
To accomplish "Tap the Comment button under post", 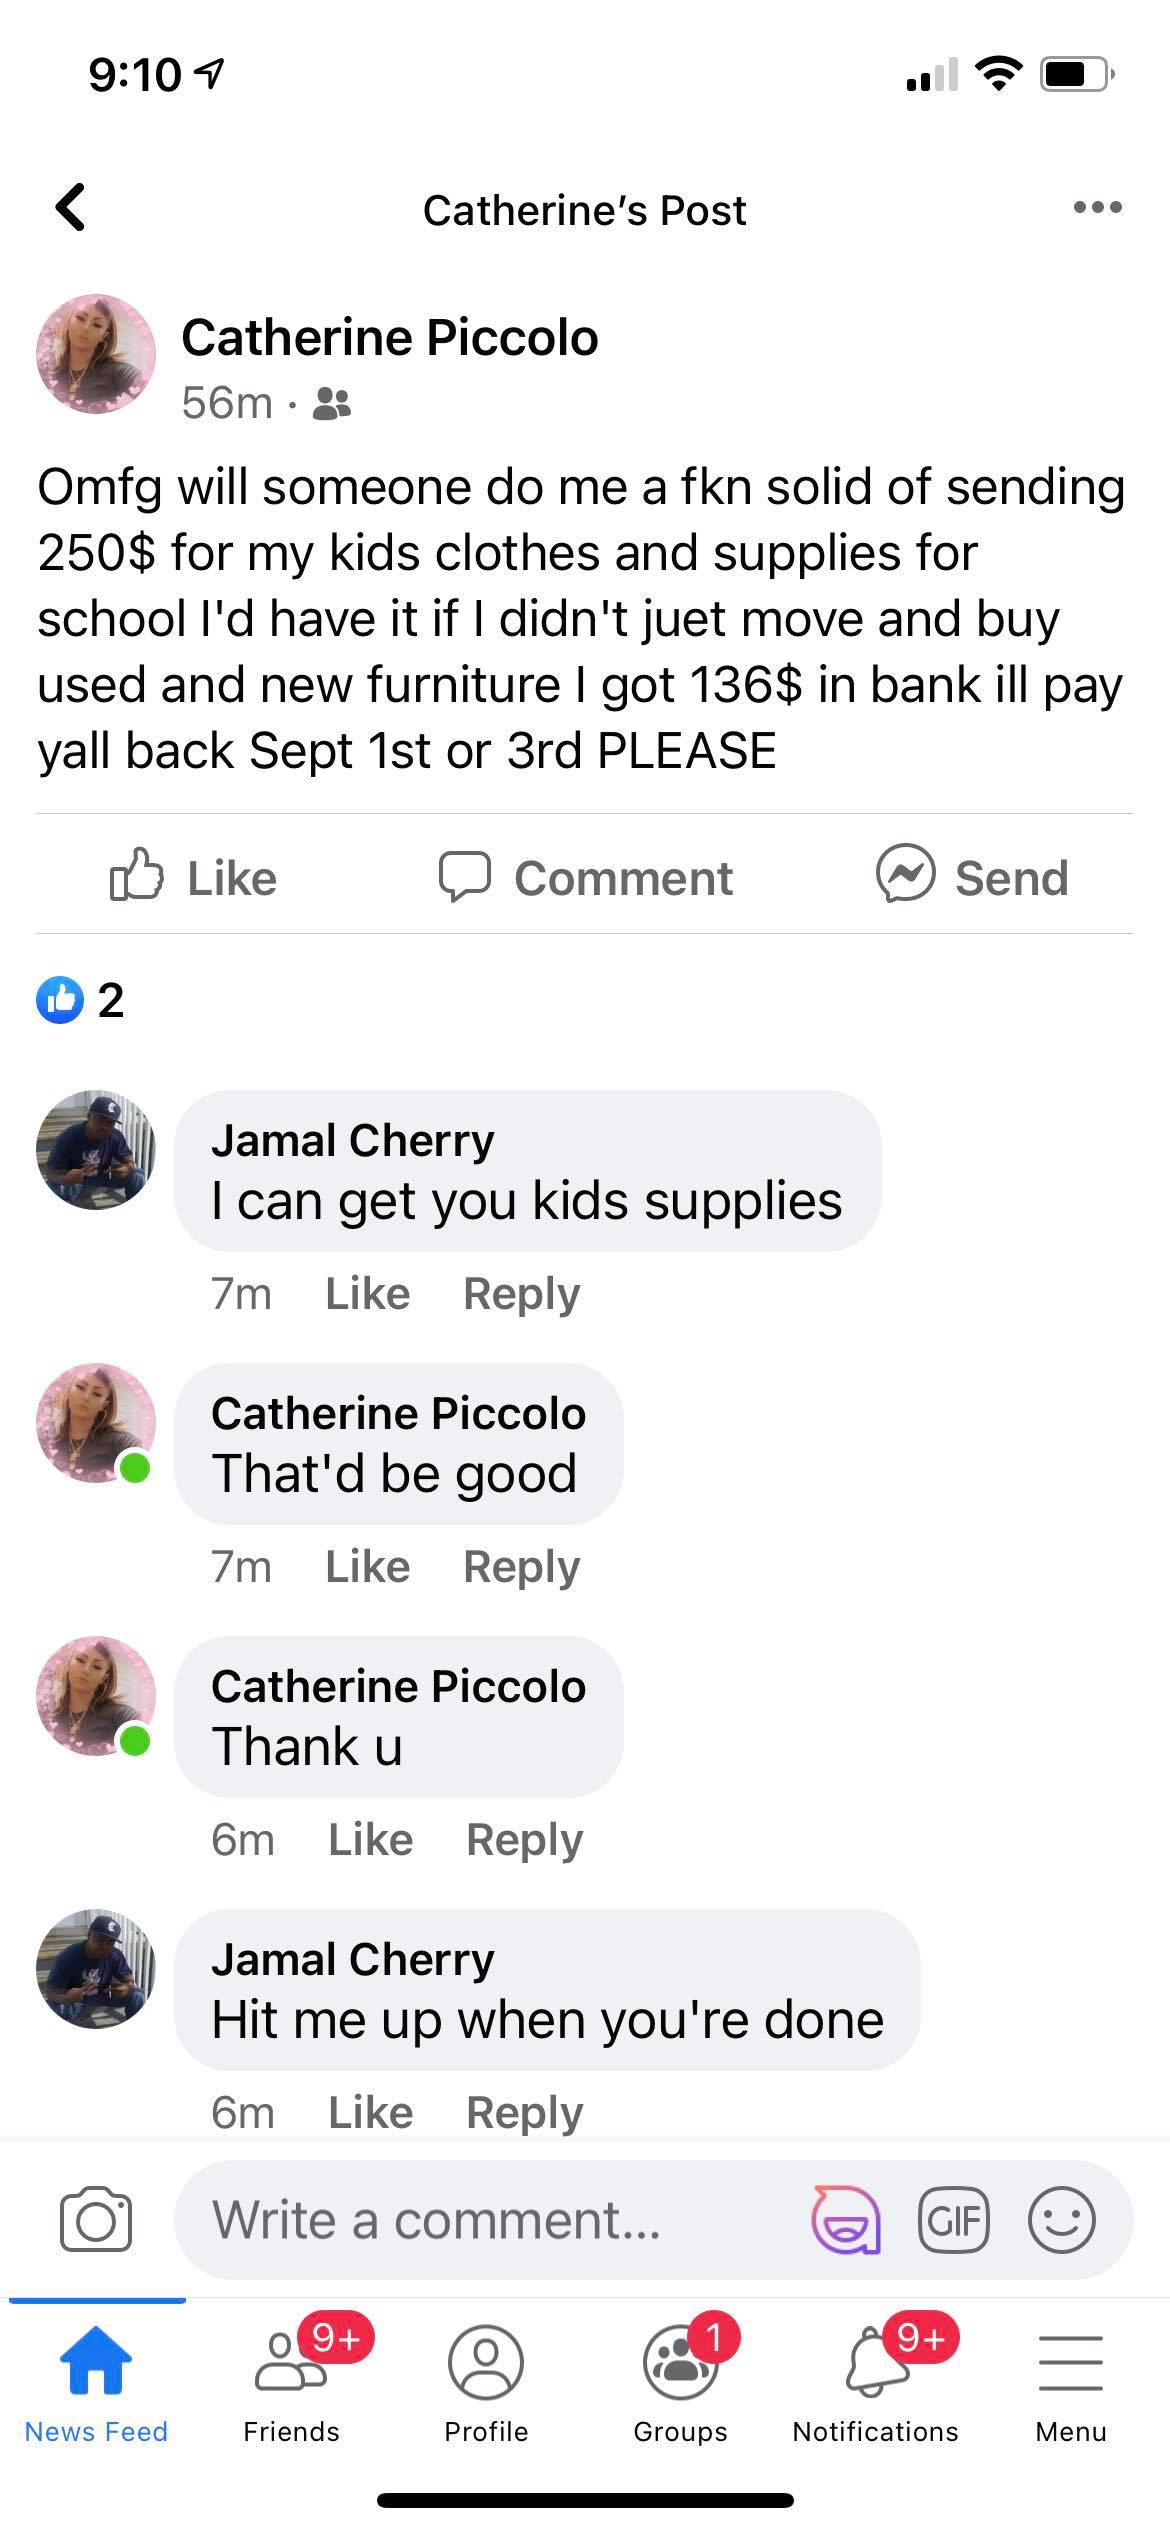I will [586, 877].
